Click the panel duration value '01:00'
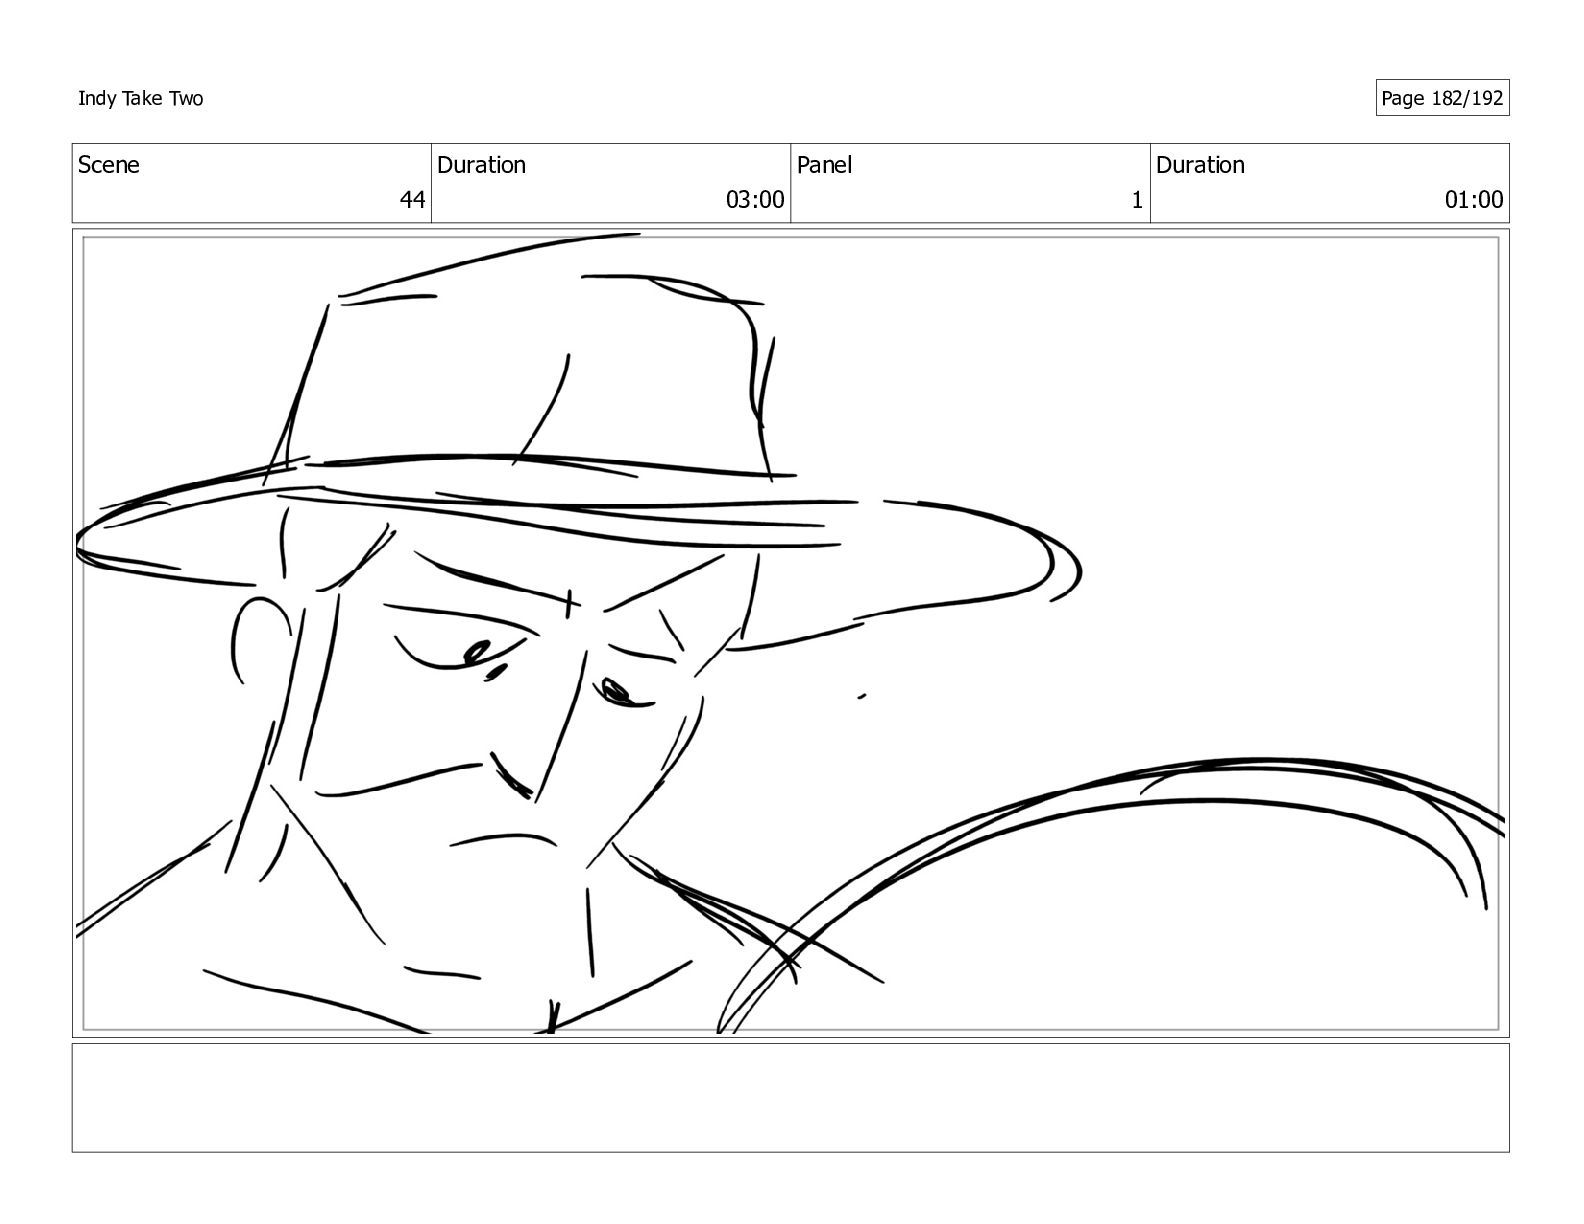1584x1224 pixels. [1474, 200]
